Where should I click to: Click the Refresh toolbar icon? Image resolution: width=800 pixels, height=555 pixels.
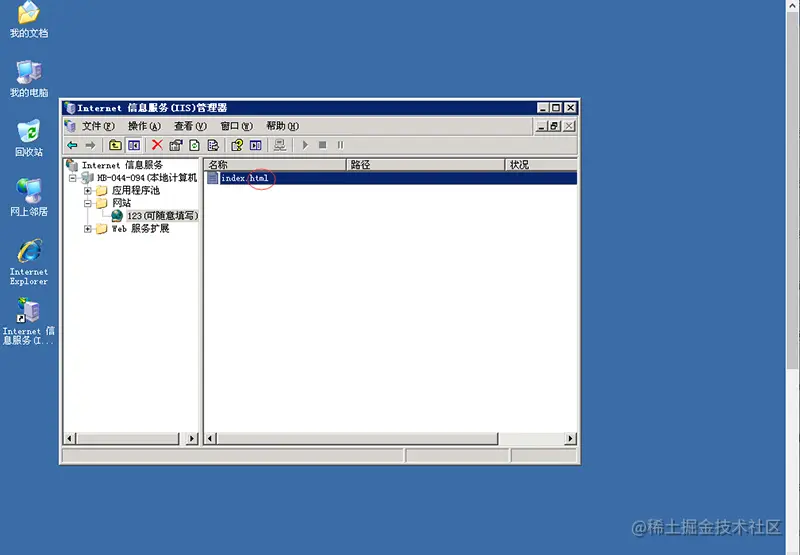194,145
